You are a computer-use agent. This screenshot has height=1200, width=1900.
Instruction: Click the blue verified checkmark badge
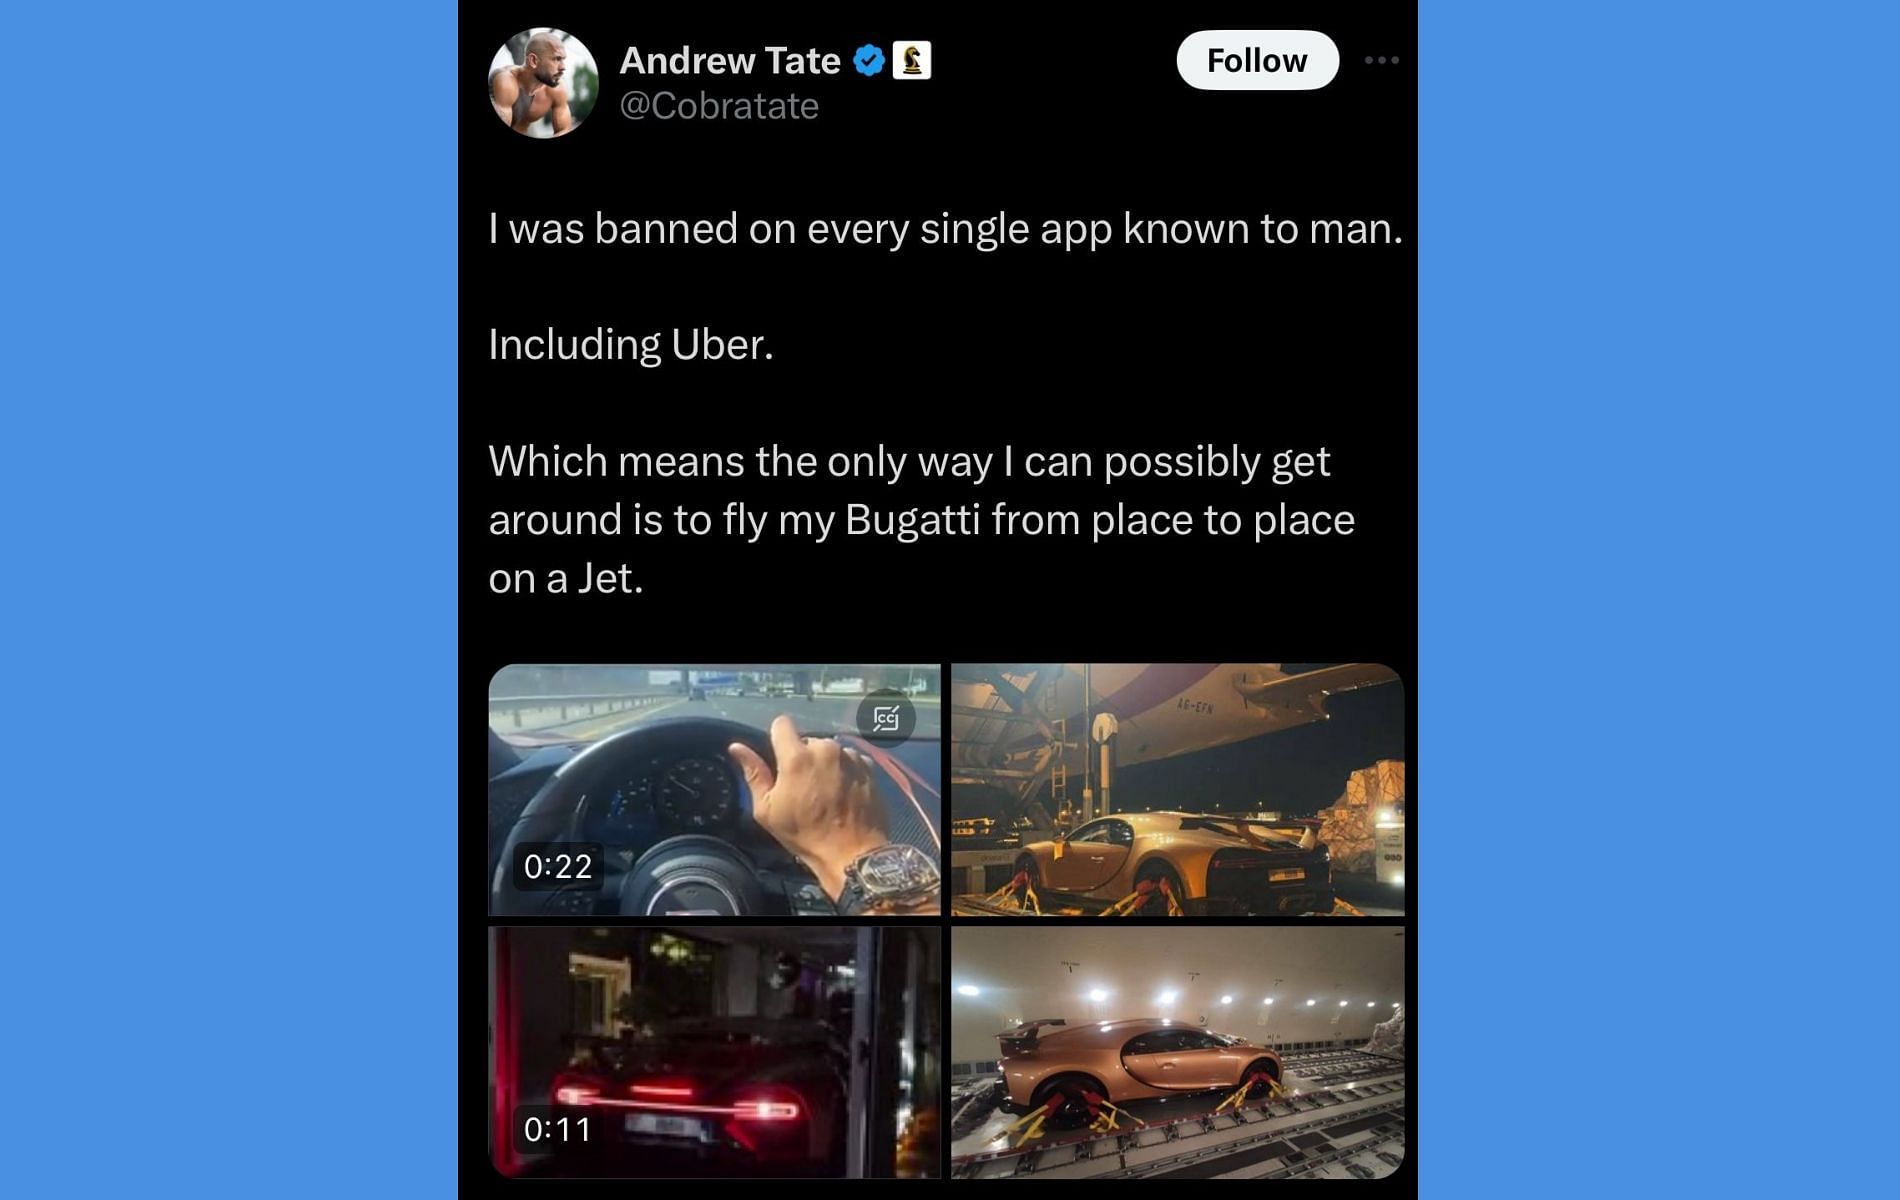869,61
